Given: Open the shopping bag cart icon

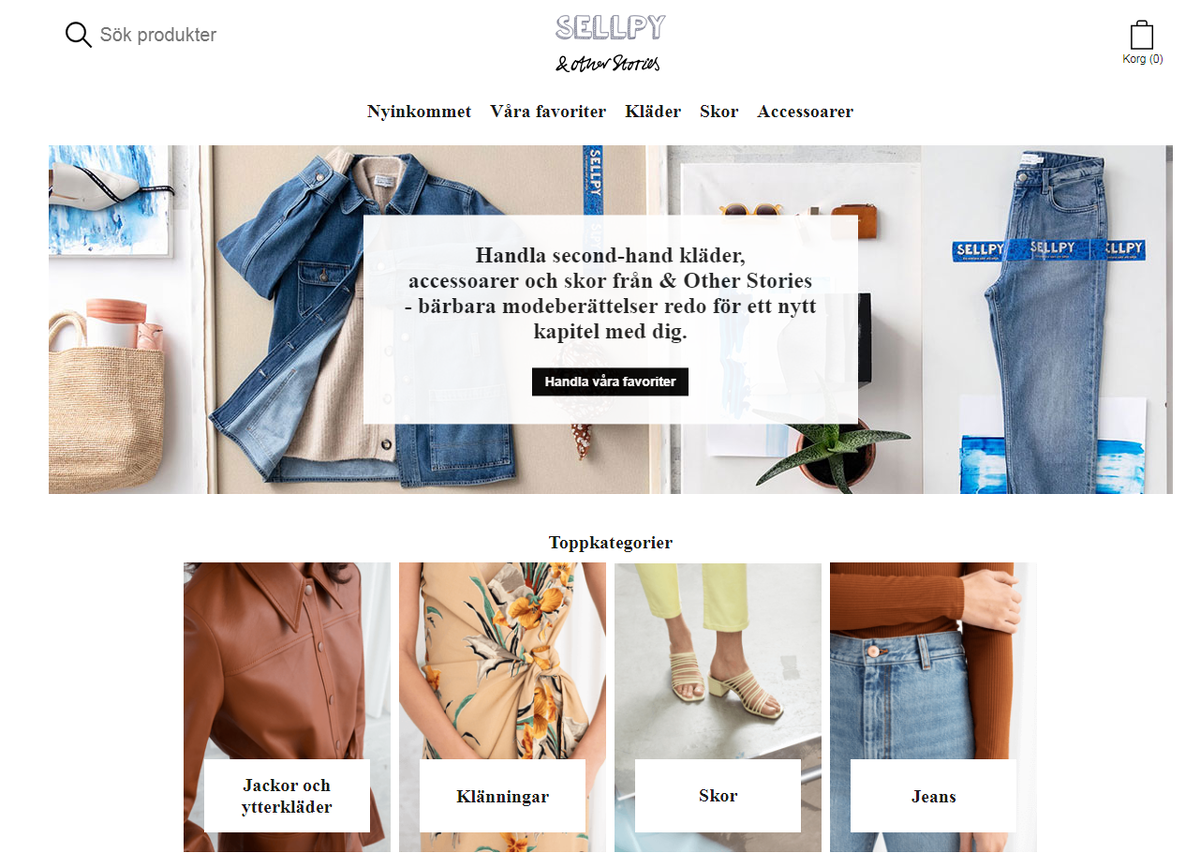Looking at the screenshot, I should pyautogui.click(x=1142, y=35).
